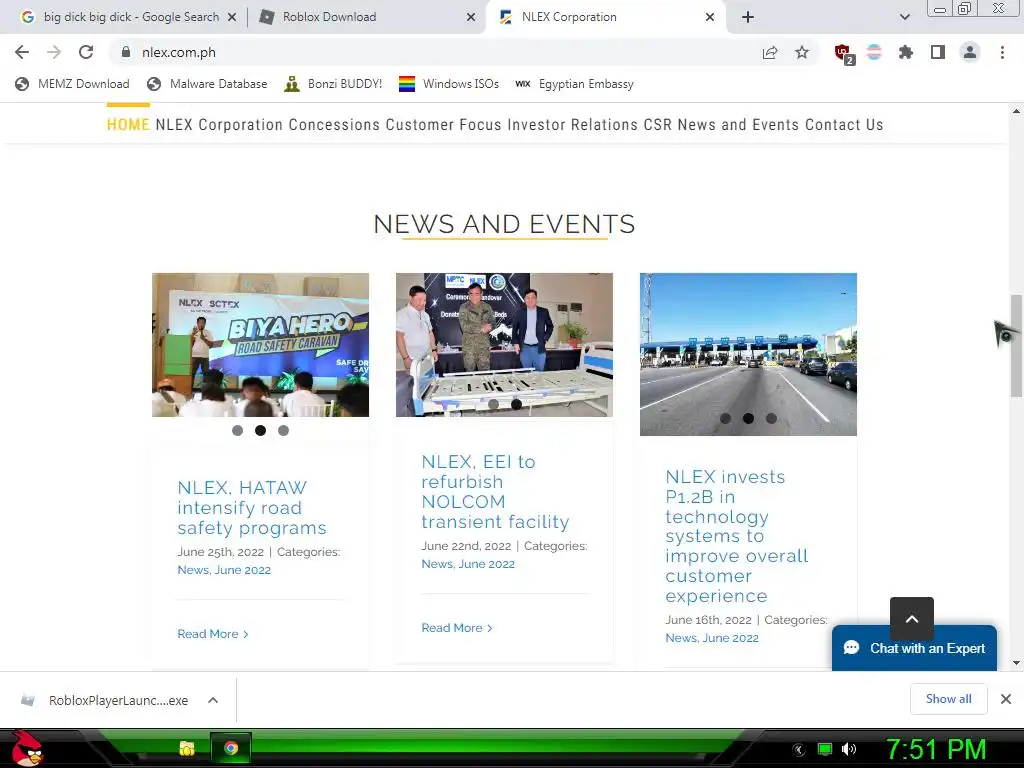
Task: Select middle slide dot on toll plaza image
Action: (748, 418)
